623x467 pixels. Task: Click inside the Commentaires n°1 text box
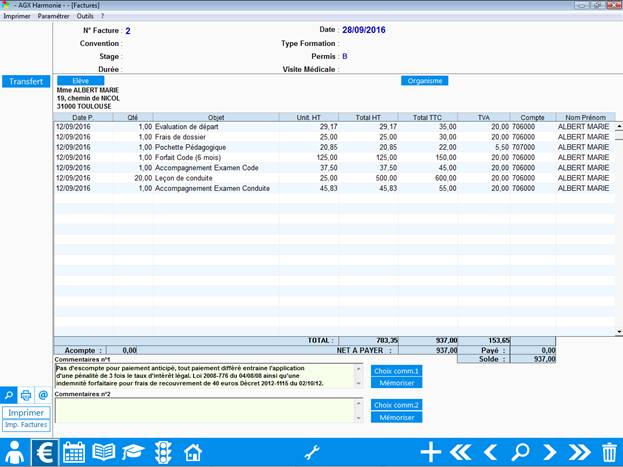[x=205, y=376]
